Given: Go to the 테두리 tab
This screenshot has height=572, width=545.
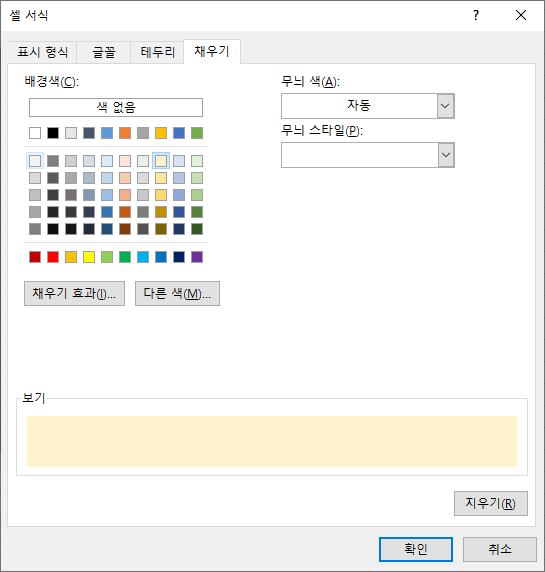Looking at the screenshot, I should click(x=157, y=52).
